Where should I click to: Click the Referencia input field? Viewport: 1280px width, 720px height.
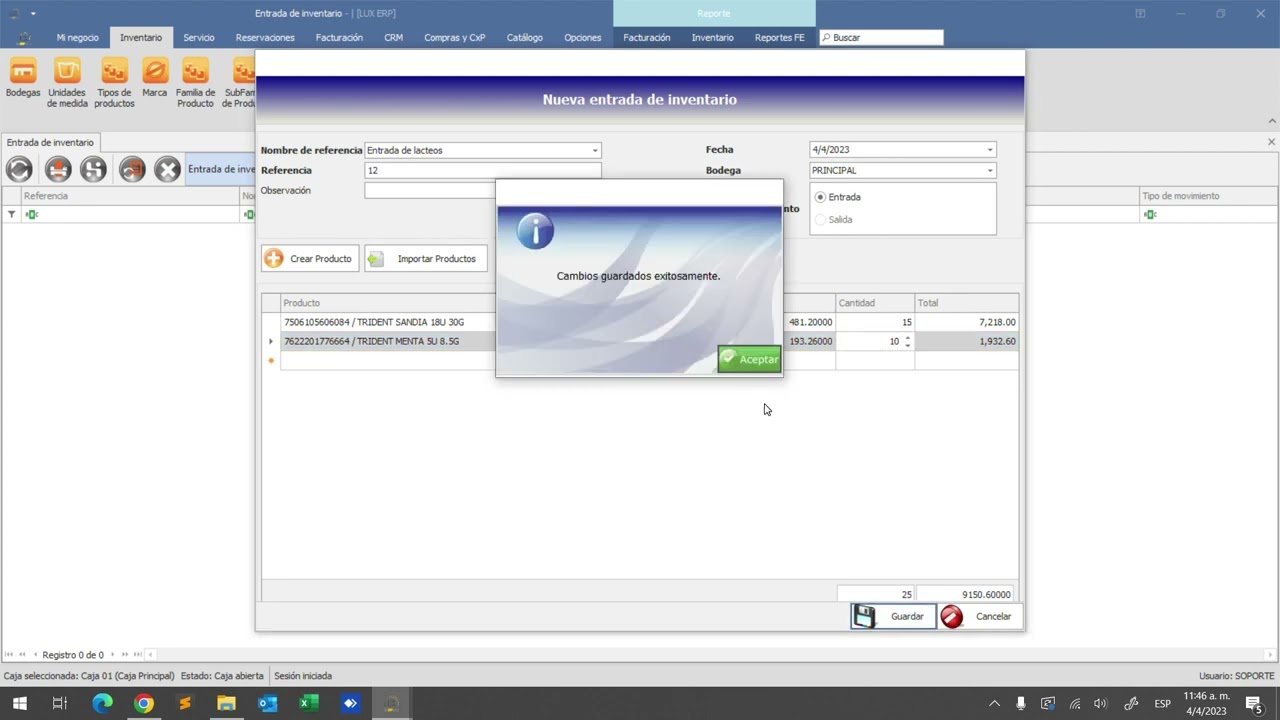[x=483, y=170]
